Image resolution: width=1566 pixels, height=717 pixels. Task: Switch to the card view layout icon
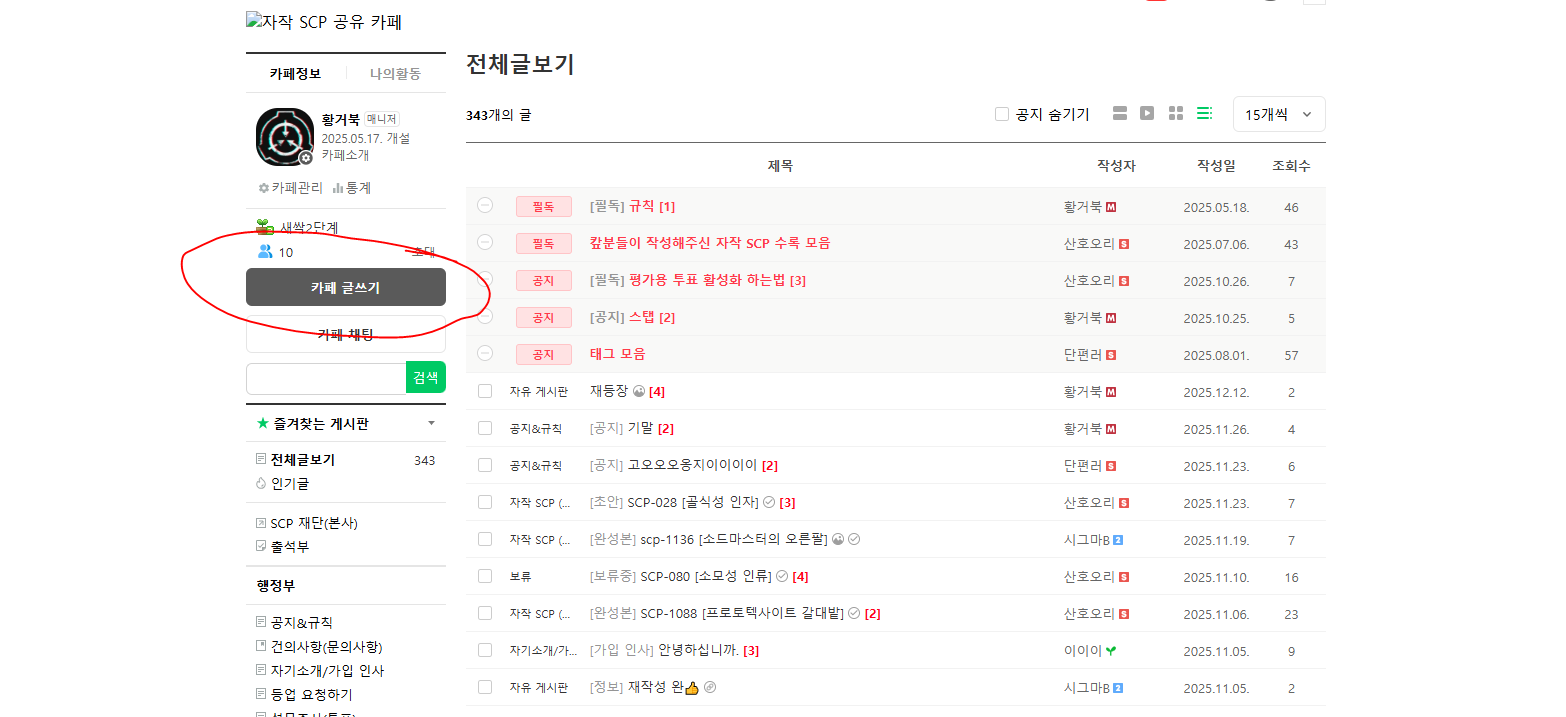click(x=1120, y=114)
